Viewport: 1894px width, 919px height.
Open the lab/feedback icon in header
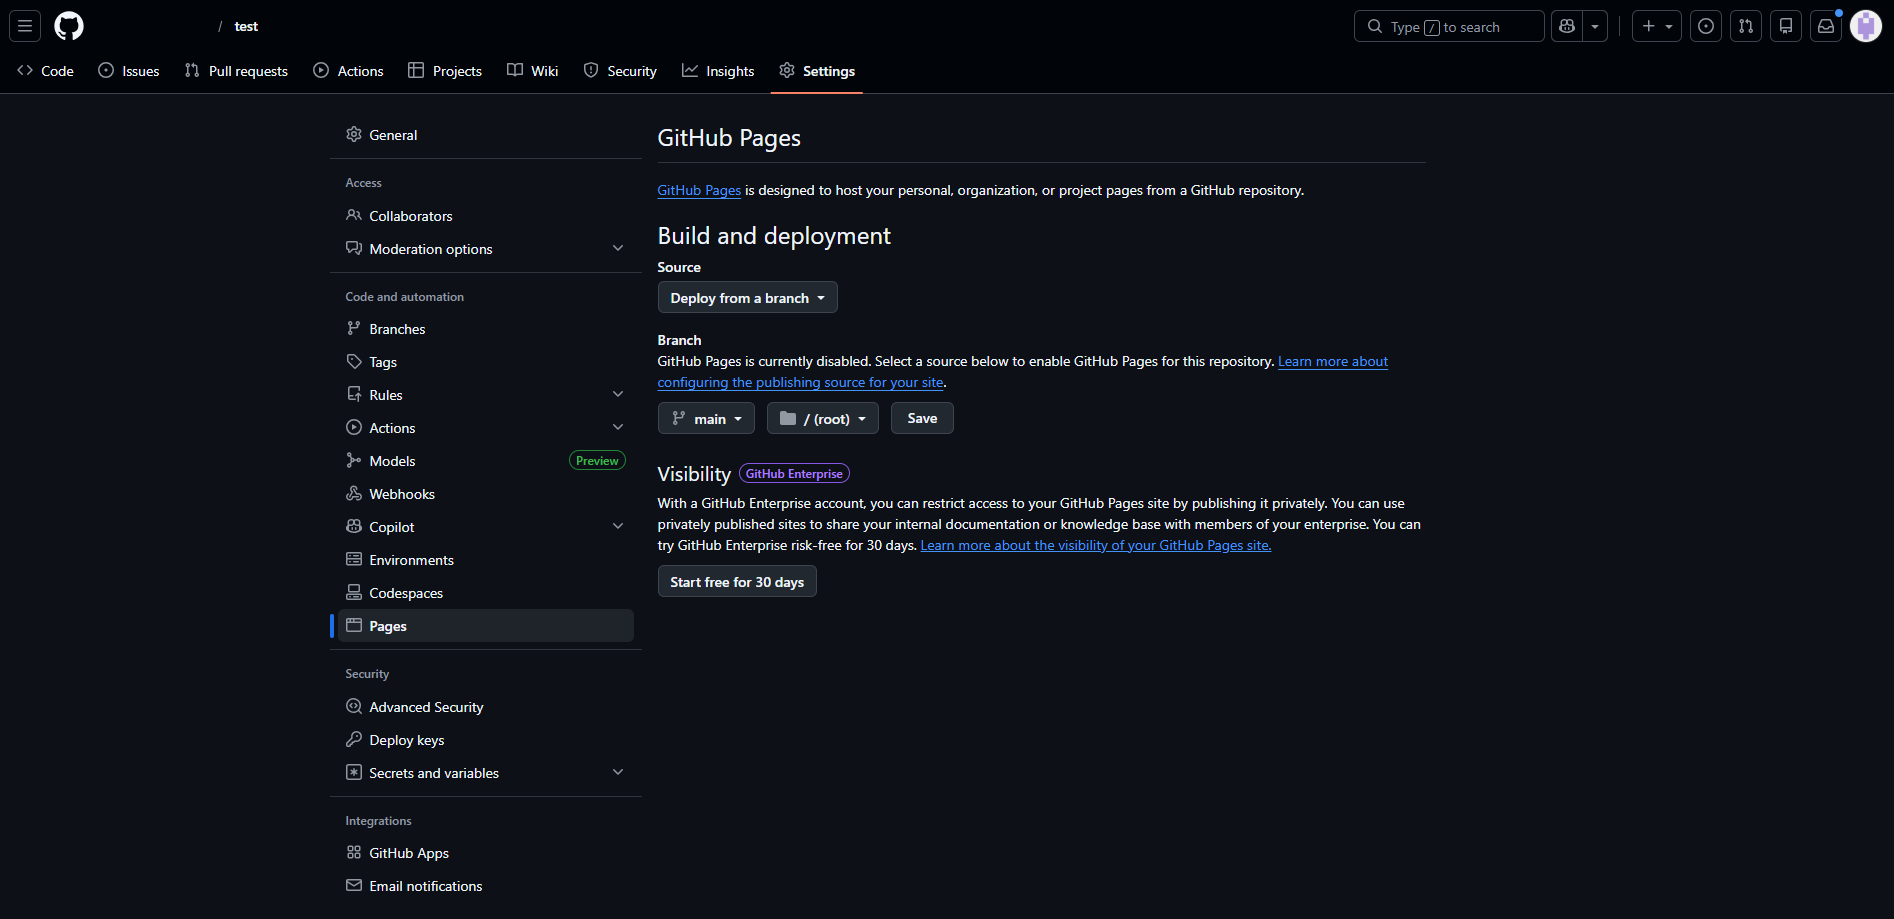[x=1786, y=26]
